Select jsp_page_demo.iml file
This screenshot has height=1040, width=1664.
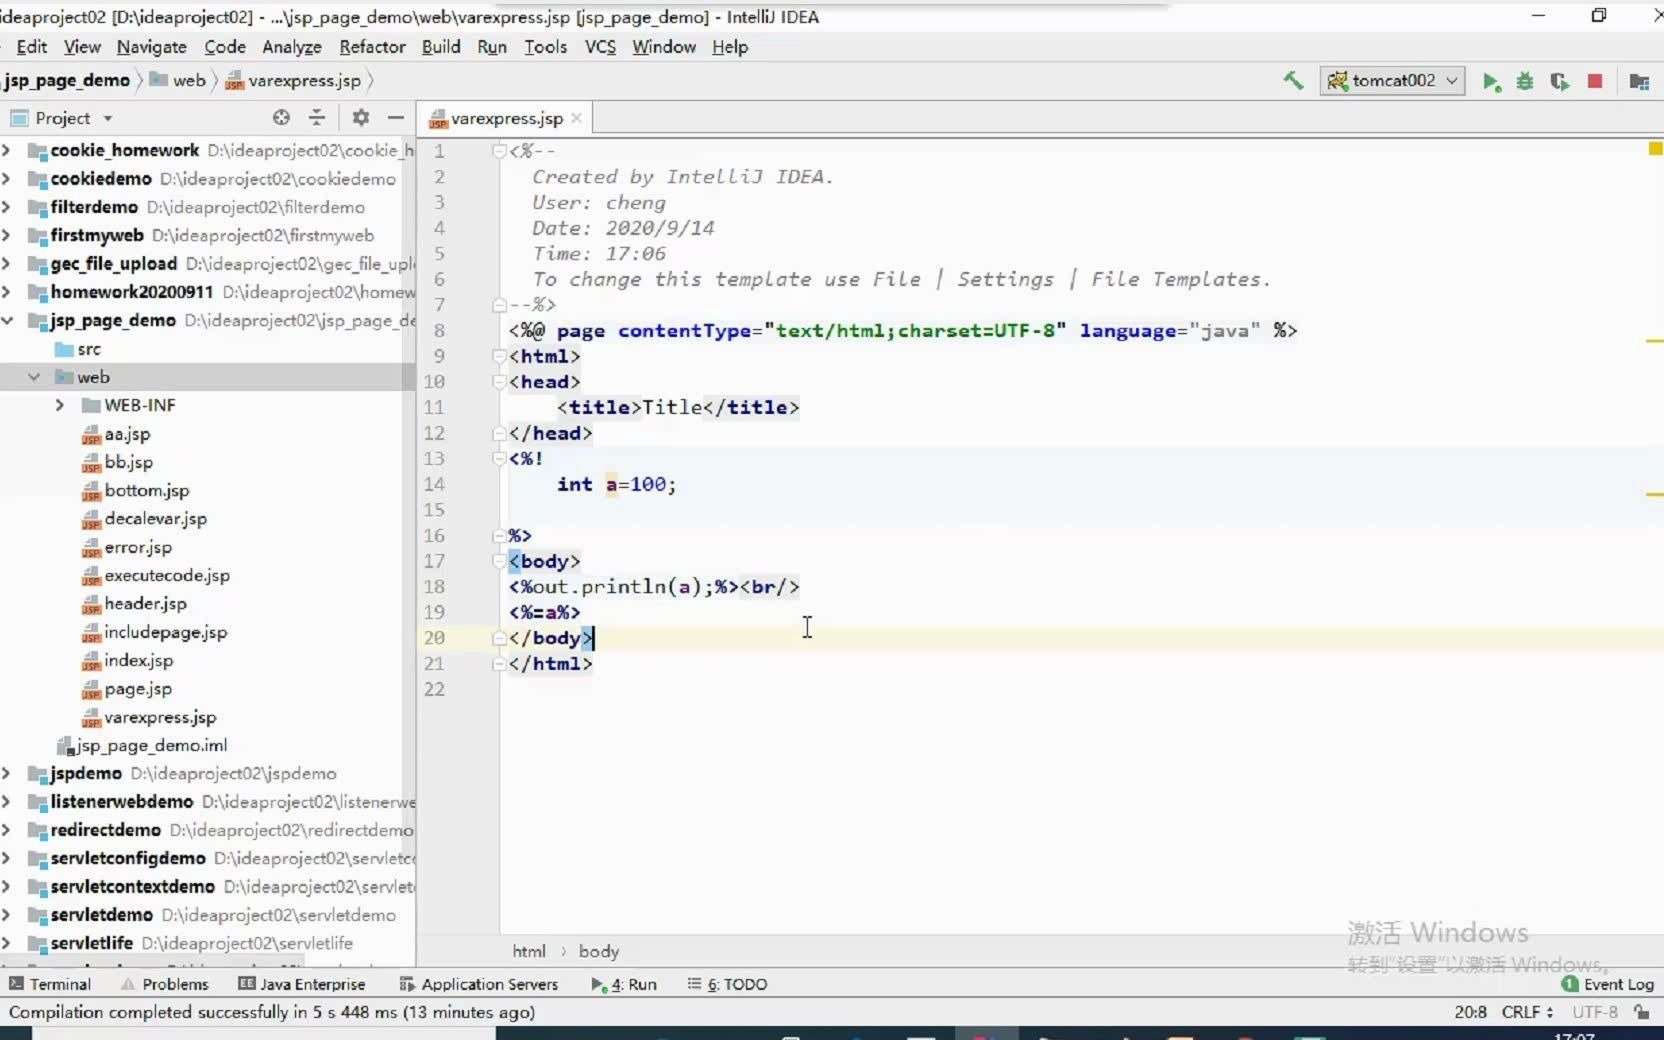point(142,745)
